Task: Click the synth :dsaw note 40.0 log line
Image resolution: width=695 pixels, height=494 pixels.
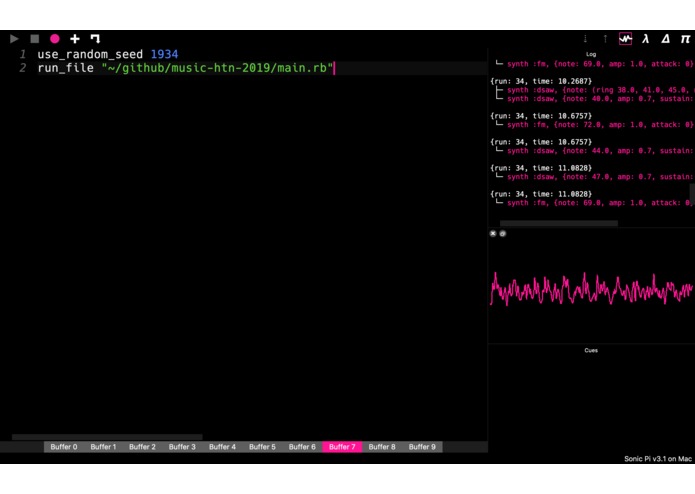Action: [x=600, y=98]
